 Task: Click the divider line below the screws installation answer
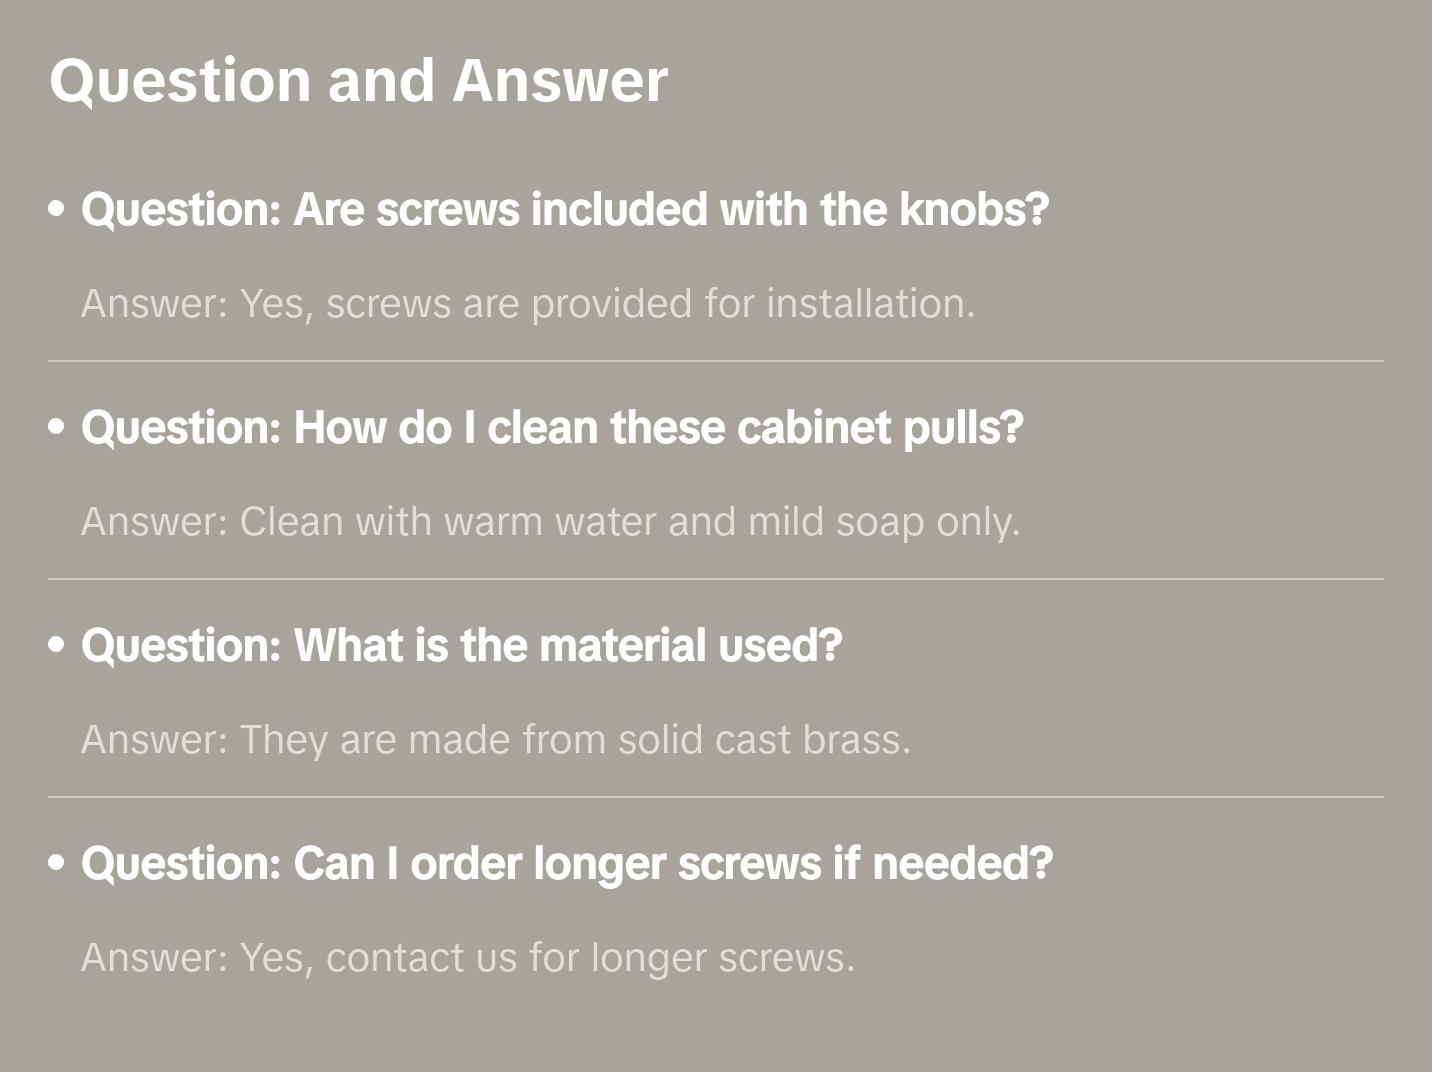(716, 361)
